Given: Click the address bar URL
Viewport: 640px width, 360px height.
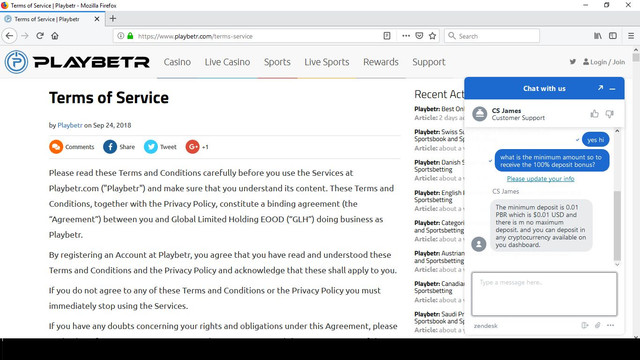Looking at the screenshot, I should (195, 36).
